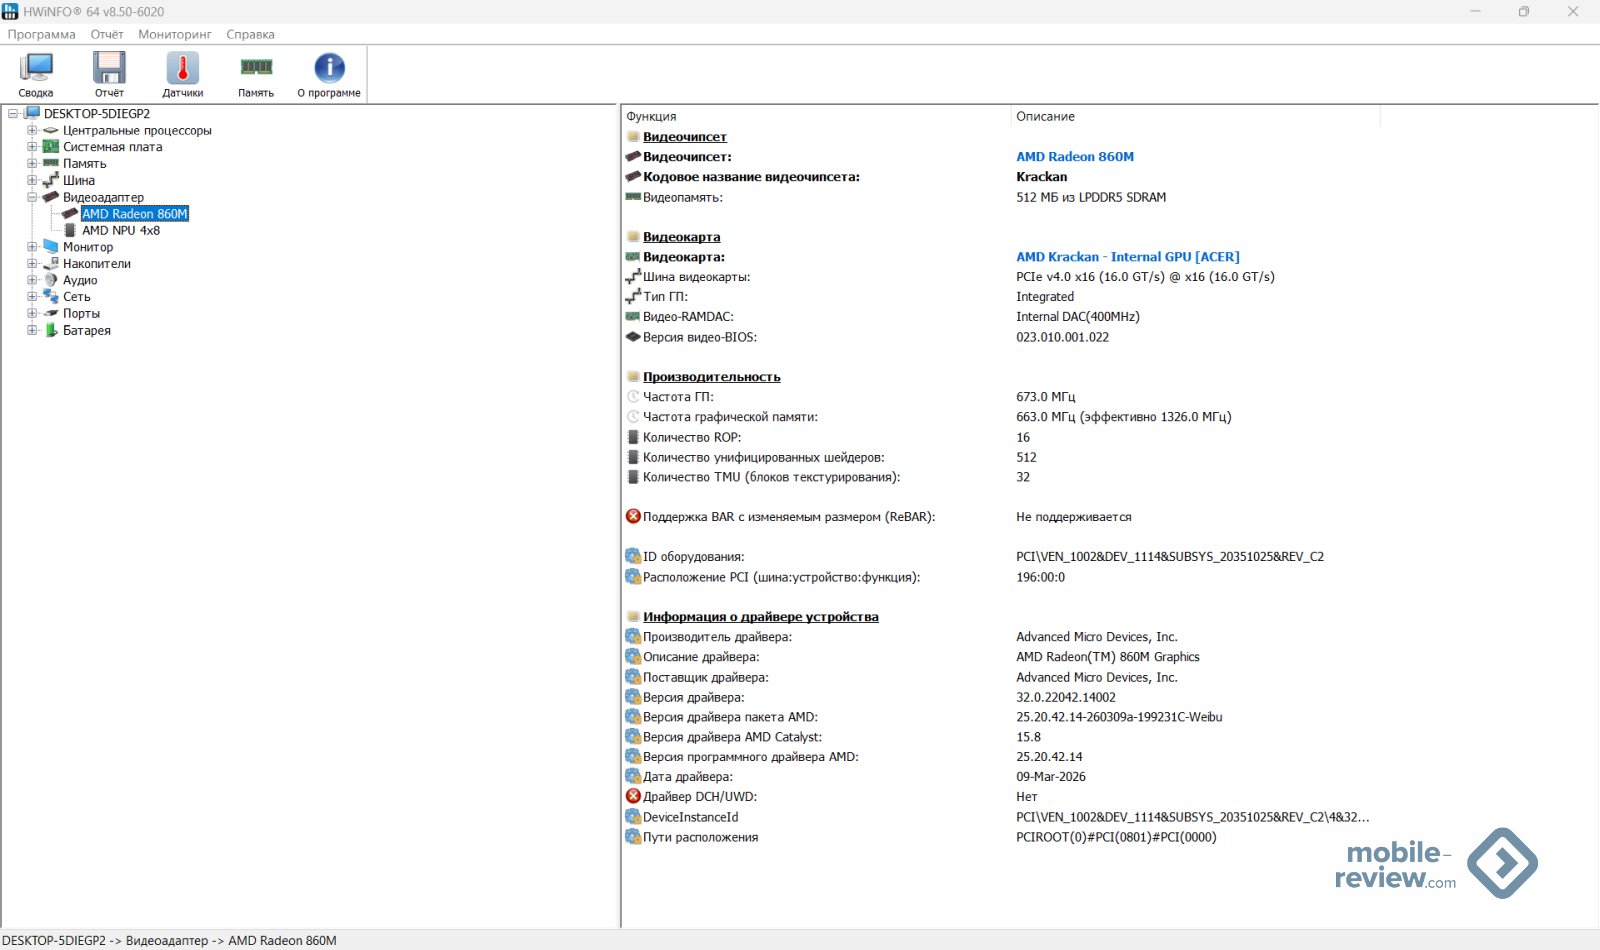
Task: Select the Аудио tree item label
Action: [x=80, y=280]
